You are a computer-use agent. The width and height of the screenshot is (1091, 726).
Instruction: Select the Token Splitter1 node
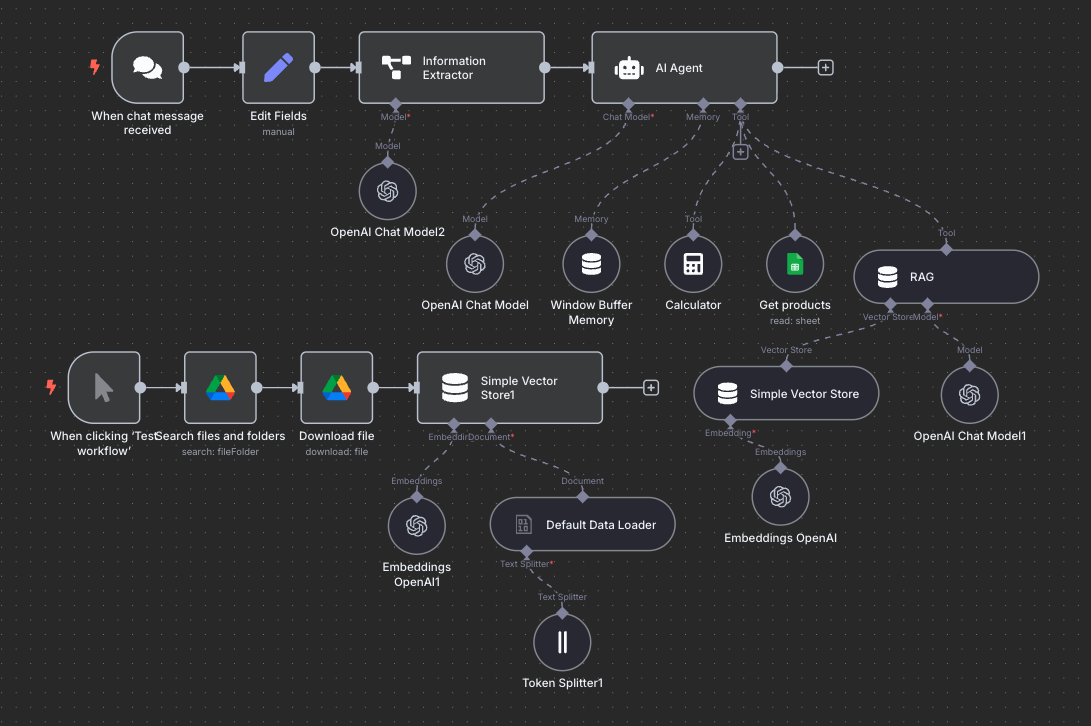[x=562, y=642]
